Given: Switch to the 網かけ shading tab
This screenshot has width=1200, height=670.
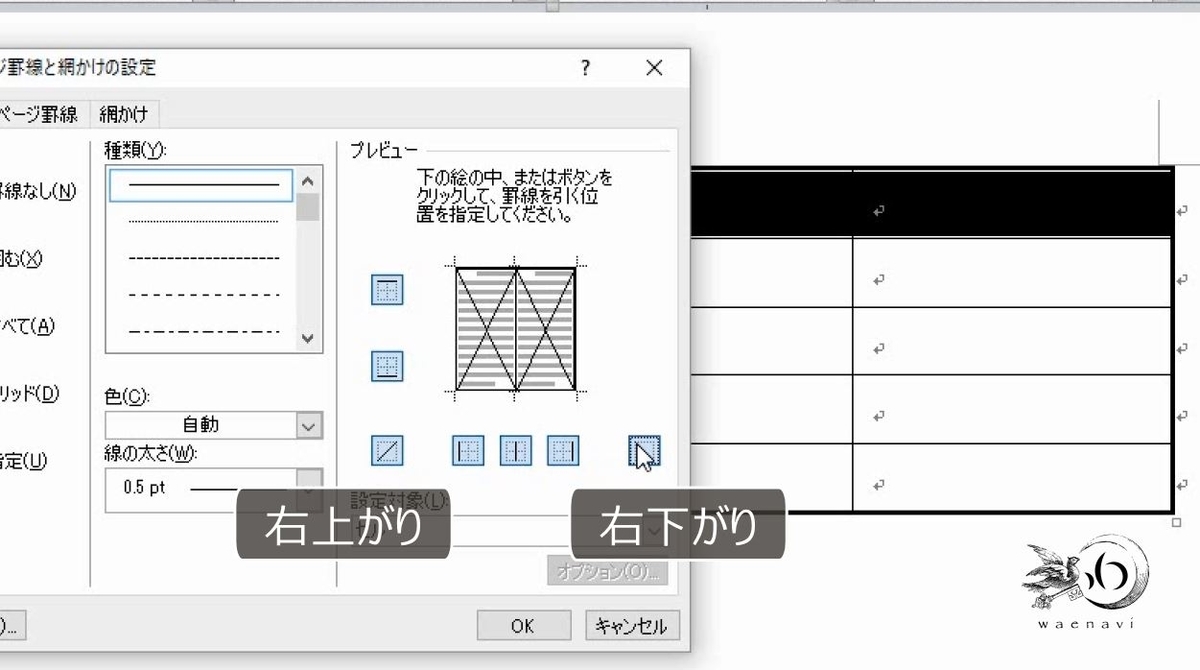Looking at the screenshot, I should (124, 113).
